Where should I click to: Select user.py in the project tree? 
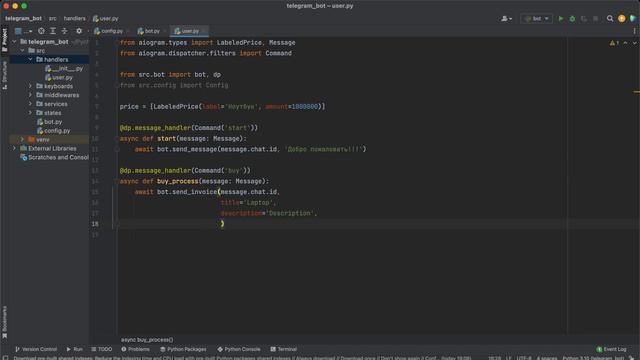(59, 78)
